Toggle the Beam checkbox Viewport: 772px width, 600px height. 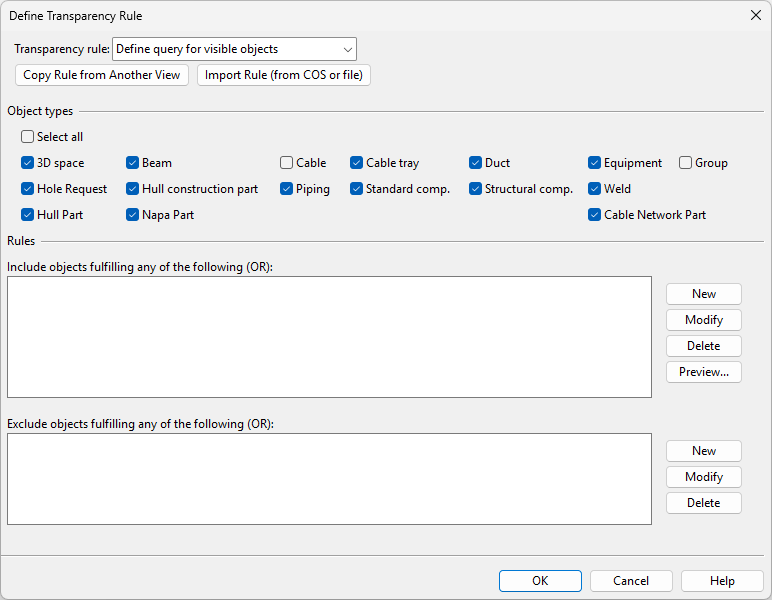pyautogui.click(x=133, y=163)
